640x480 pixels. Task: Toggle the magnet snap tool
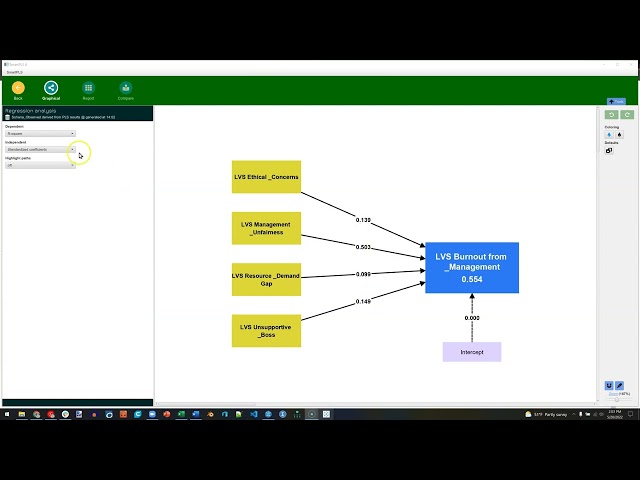point(609,386)
